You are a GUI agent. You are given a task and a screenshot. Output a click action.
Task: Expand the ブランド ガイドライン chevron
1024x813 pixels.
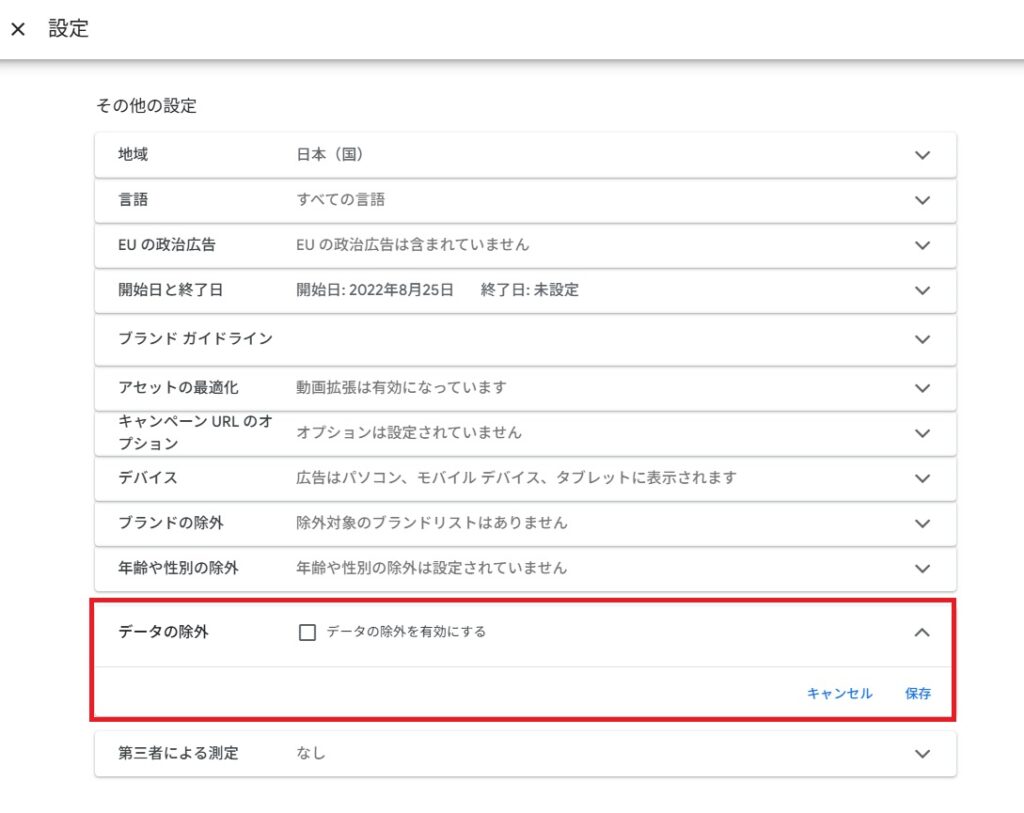pos(922,339)
